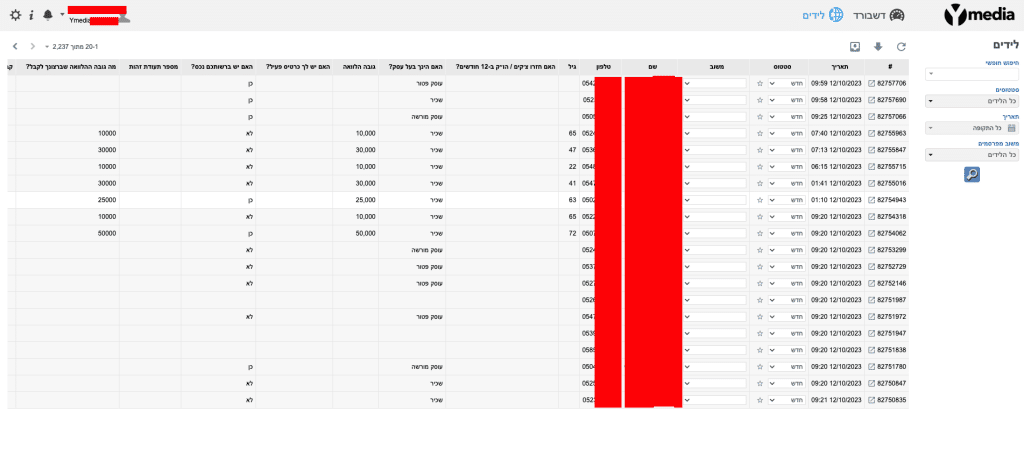Image resolution: width=1024 pixels, height=449 pixels.
Task: Go to the previous page of leads
Action: pos(33,46)
